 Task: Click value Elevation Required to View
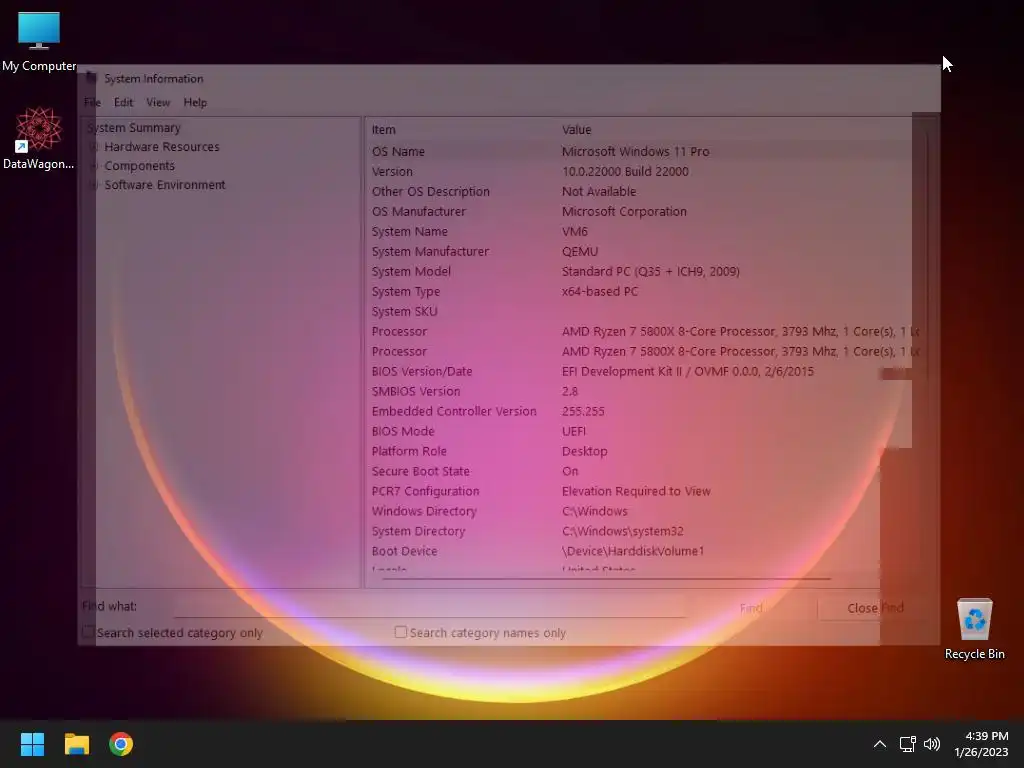pyautogui.click(x=636, y=491)
